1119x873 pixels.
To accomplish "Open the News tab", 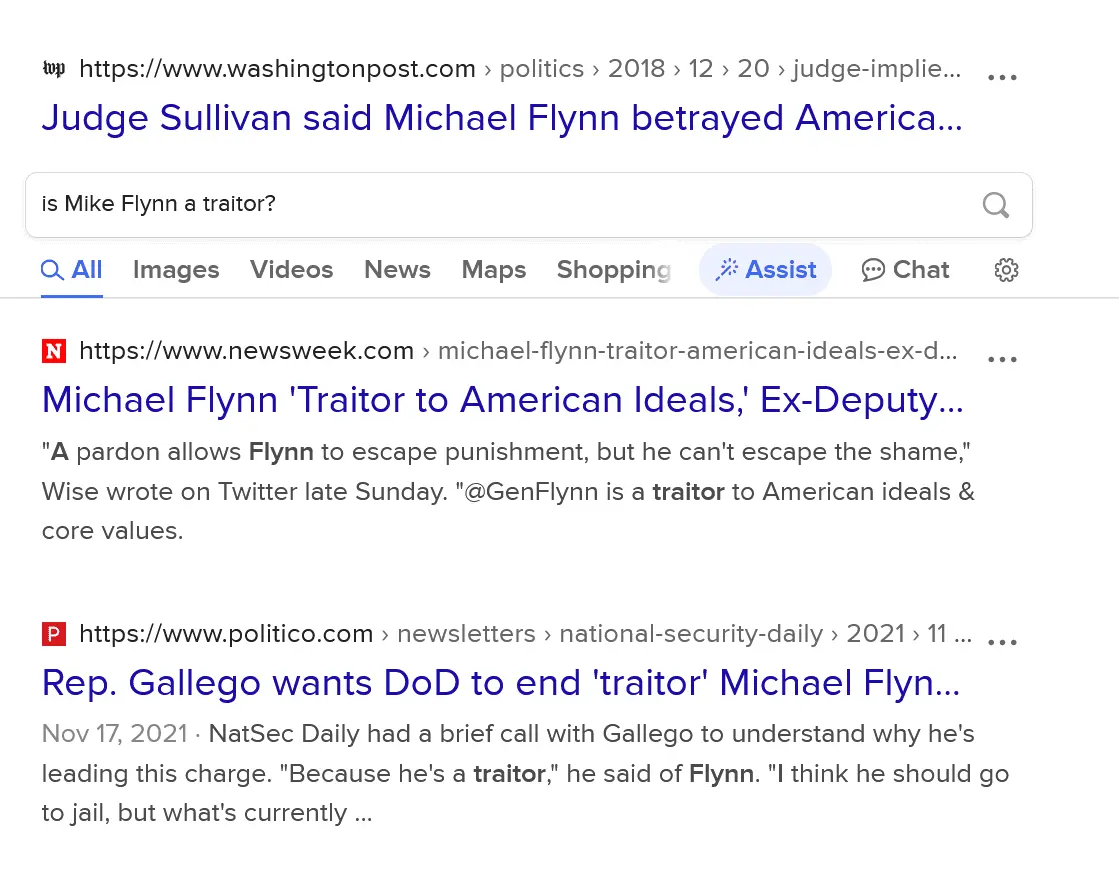I will point(397,270).
